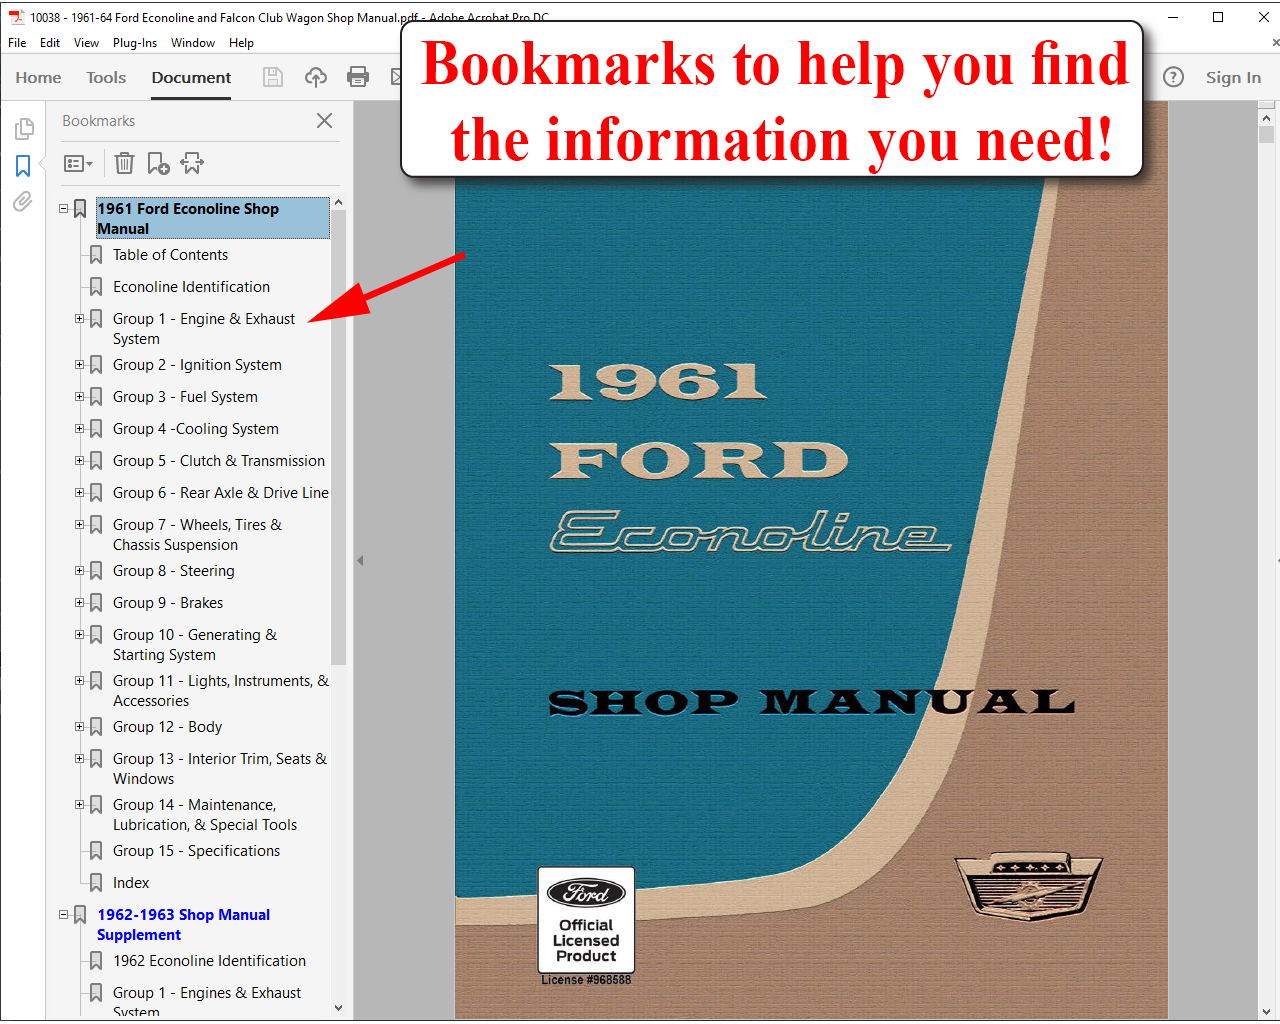1280x1024 pixels.
Task: Open the Edit menu
Action: [x=50, y=43]
